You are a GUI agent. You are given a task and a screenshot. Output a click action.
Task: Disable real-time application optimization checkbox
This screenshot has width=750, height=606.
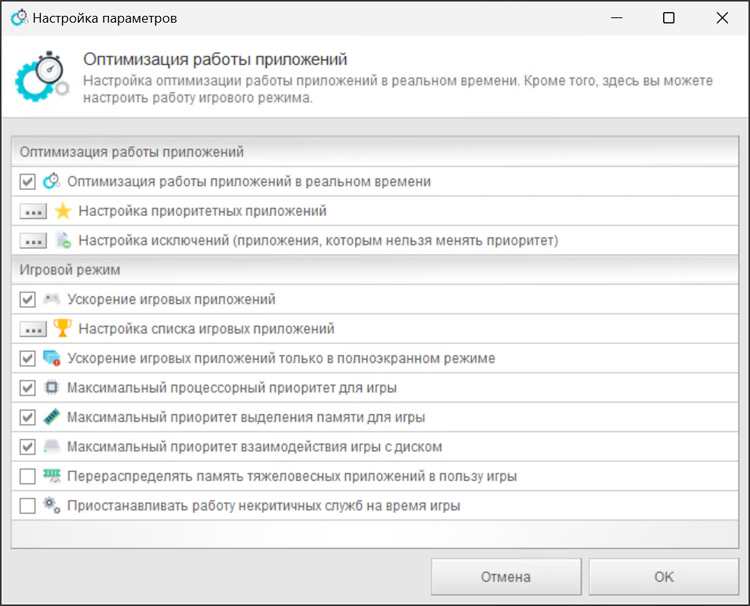coord(28,182)
